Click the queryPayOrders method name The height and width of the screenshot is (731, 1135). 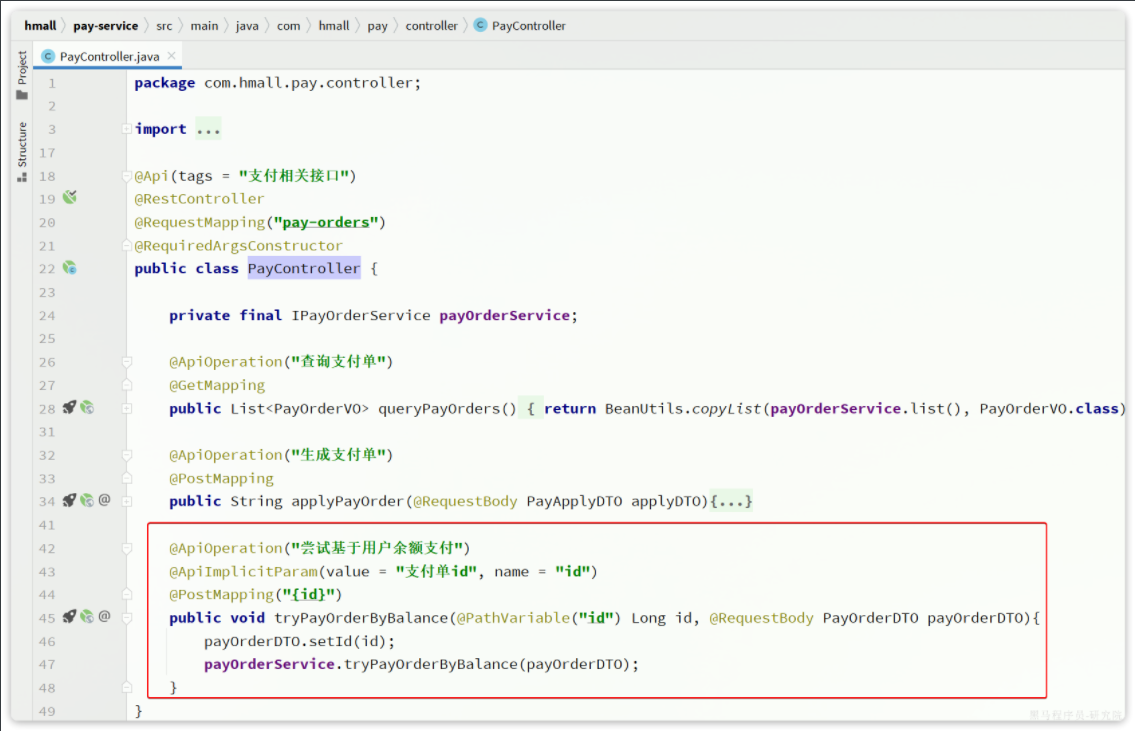439,409
